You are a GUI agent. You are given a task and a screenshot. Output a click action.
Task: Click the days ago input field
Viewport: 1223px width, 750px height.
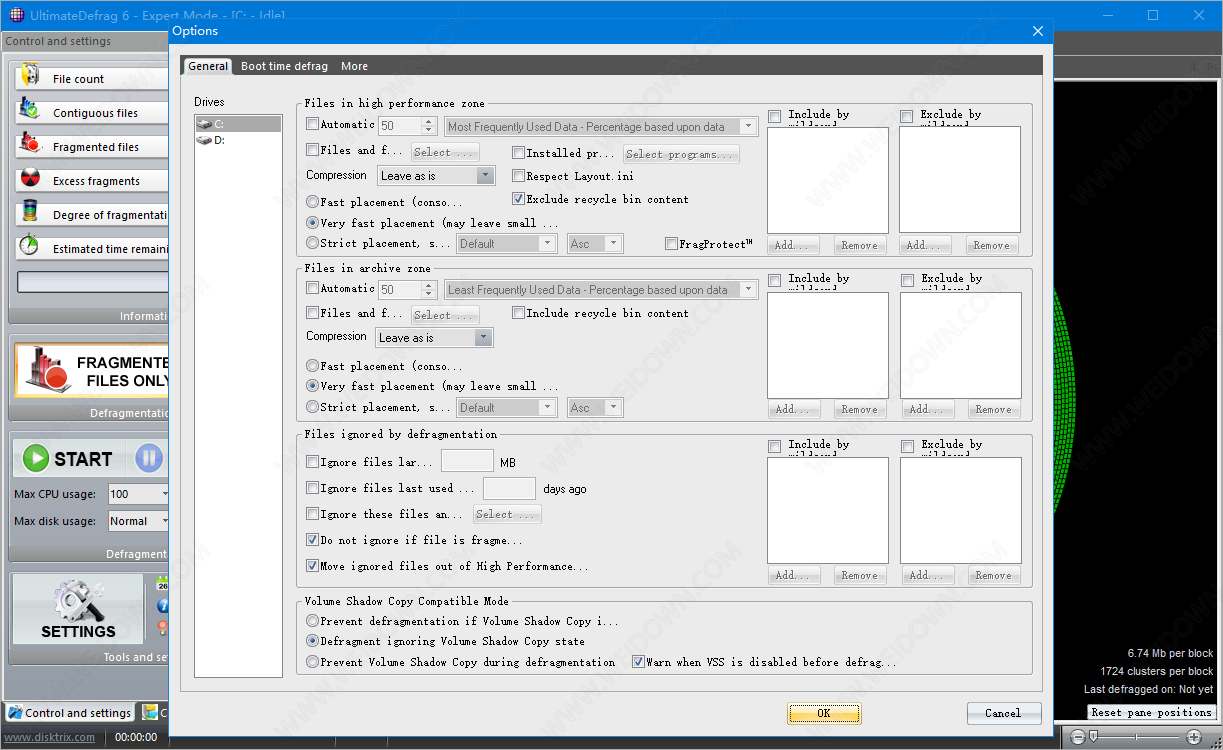tap(510, 488)
